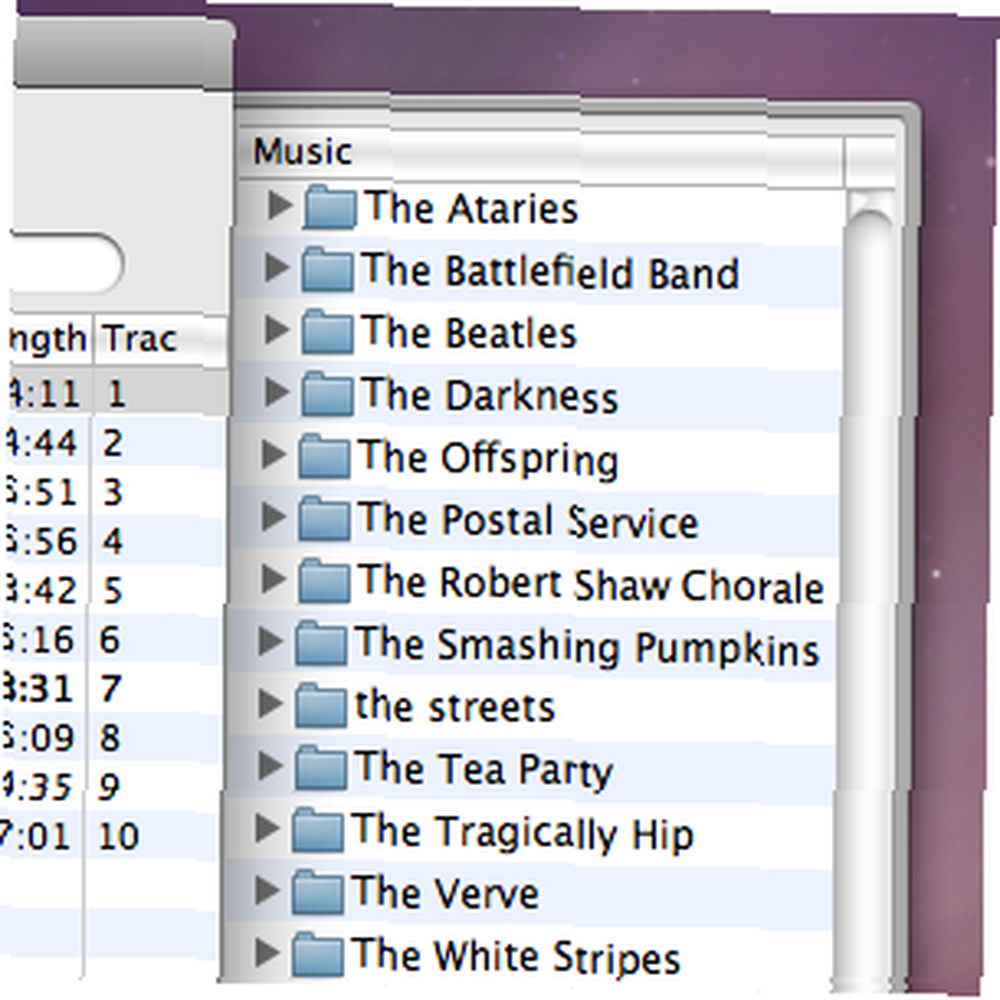Select 'The Verve' row text

pos(445,893)
